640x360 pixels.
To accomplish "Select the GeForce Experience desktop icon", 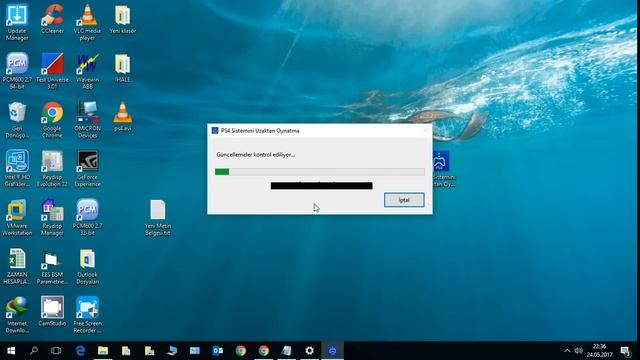I will (x=87, y=168).
